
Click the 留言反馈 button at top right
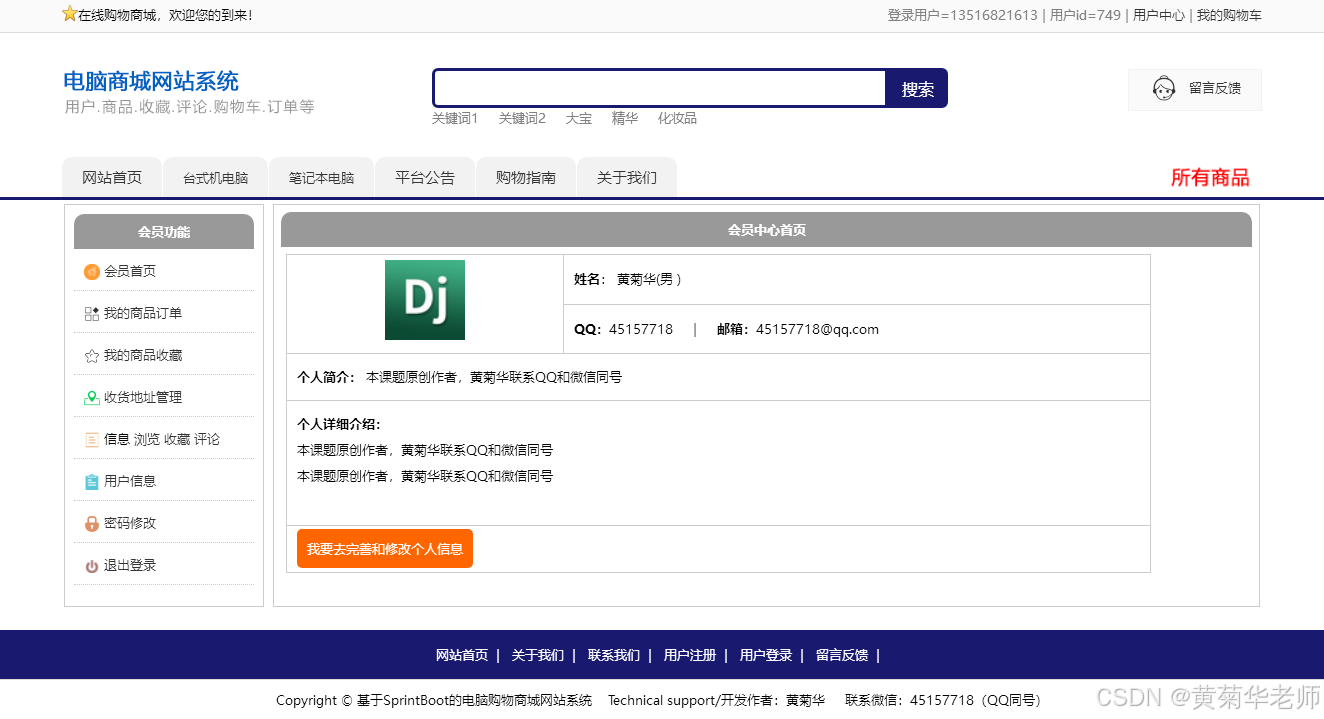coord(1195,89)
